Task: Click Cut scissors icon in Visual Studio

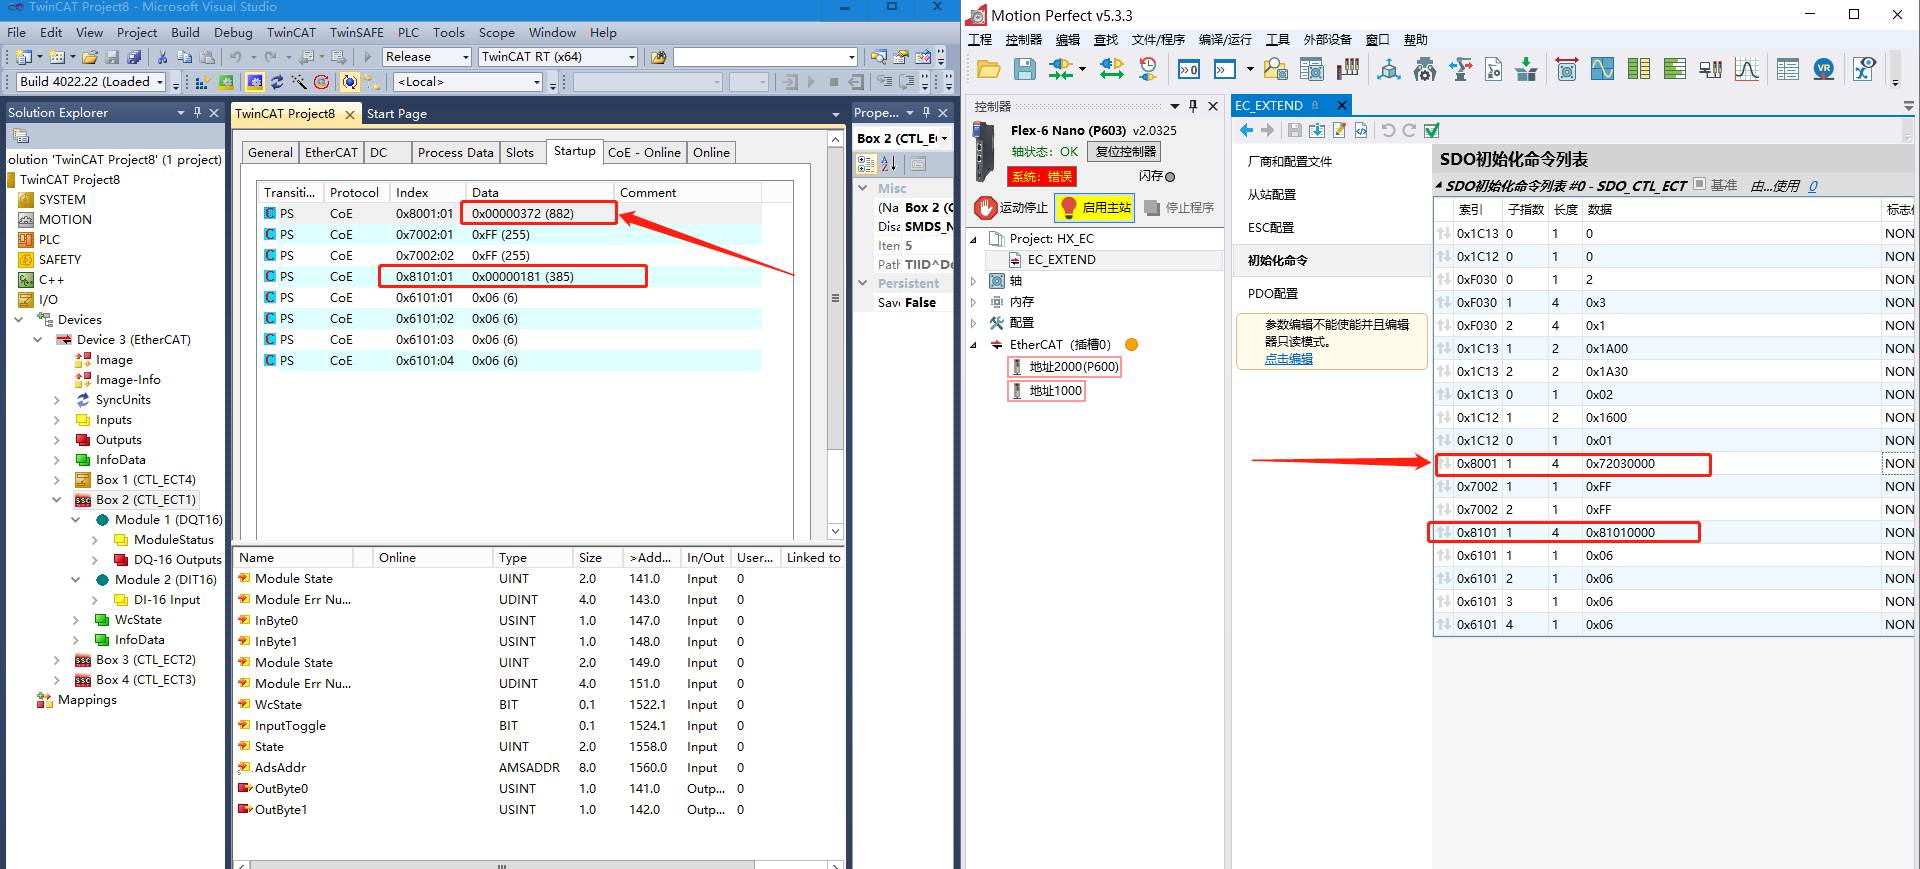Action: pyautogui.click(x=162, y=57)
